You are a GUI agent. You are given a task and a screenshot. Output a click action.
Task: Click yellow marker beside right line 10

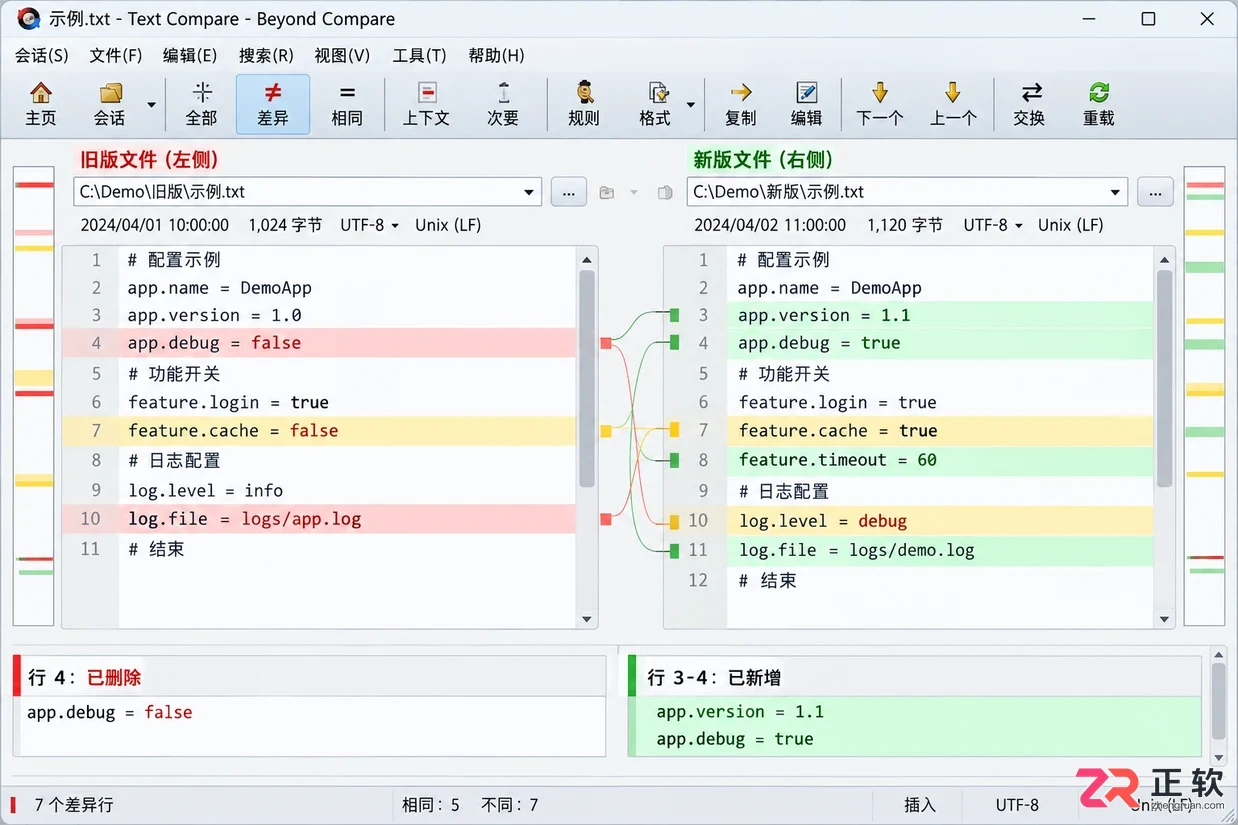coord(674,521)
